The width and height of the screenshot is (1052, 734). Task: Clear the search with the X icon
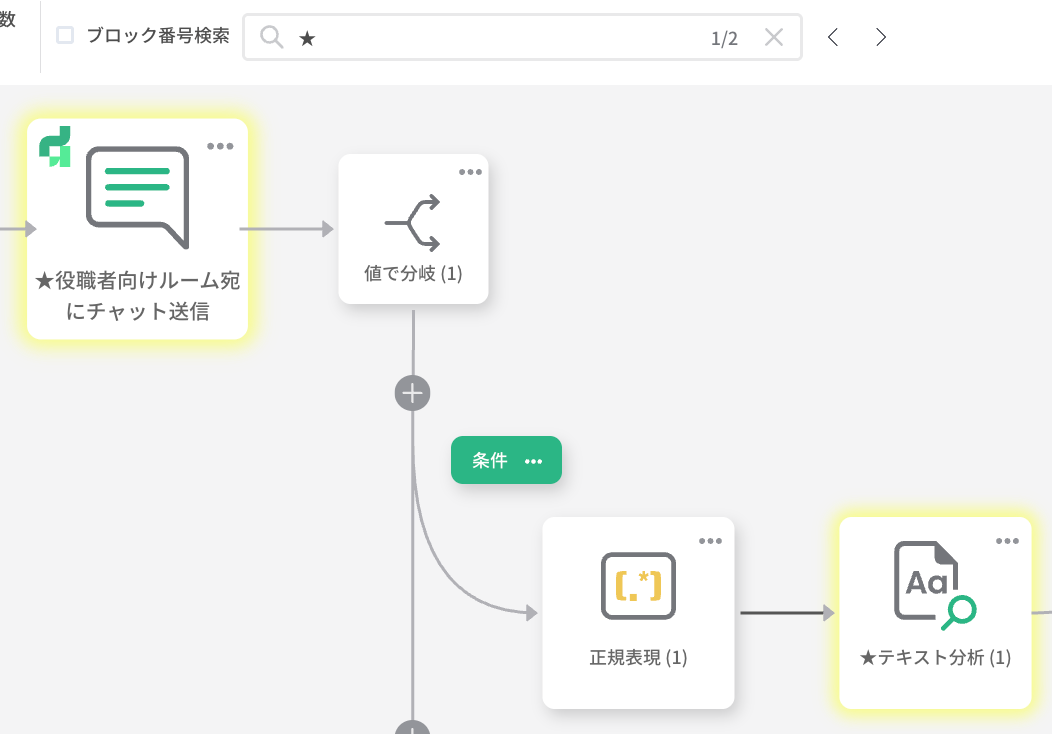click(773, 37)
